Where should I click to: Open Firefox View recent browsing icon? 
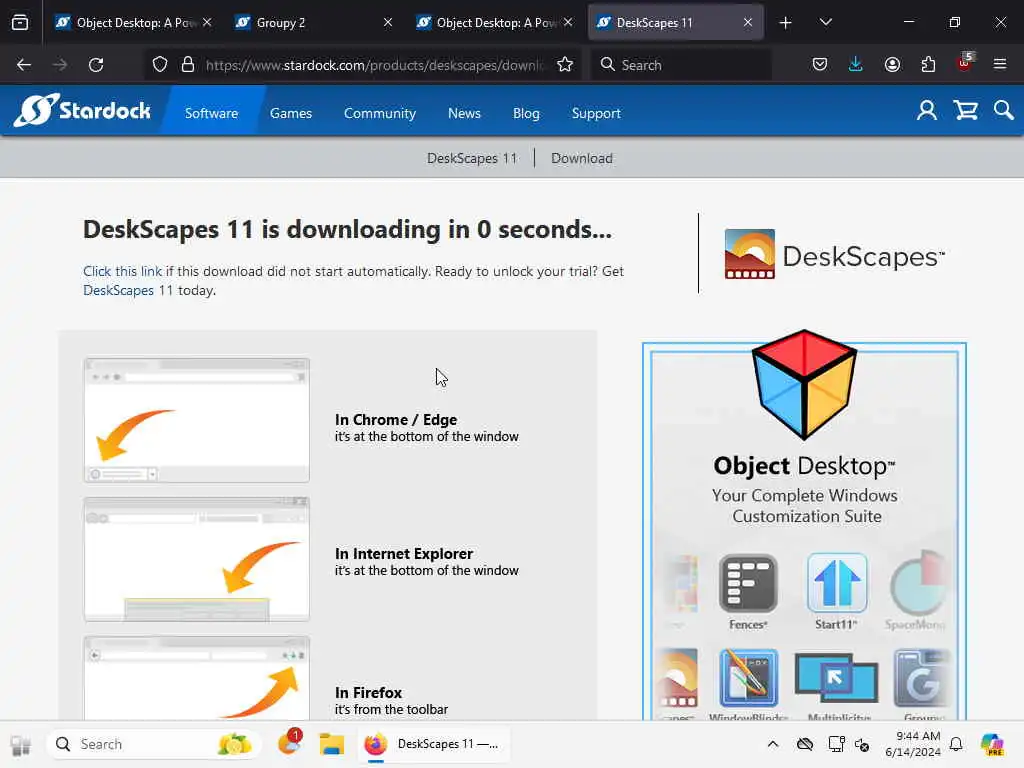click(20, 23)
